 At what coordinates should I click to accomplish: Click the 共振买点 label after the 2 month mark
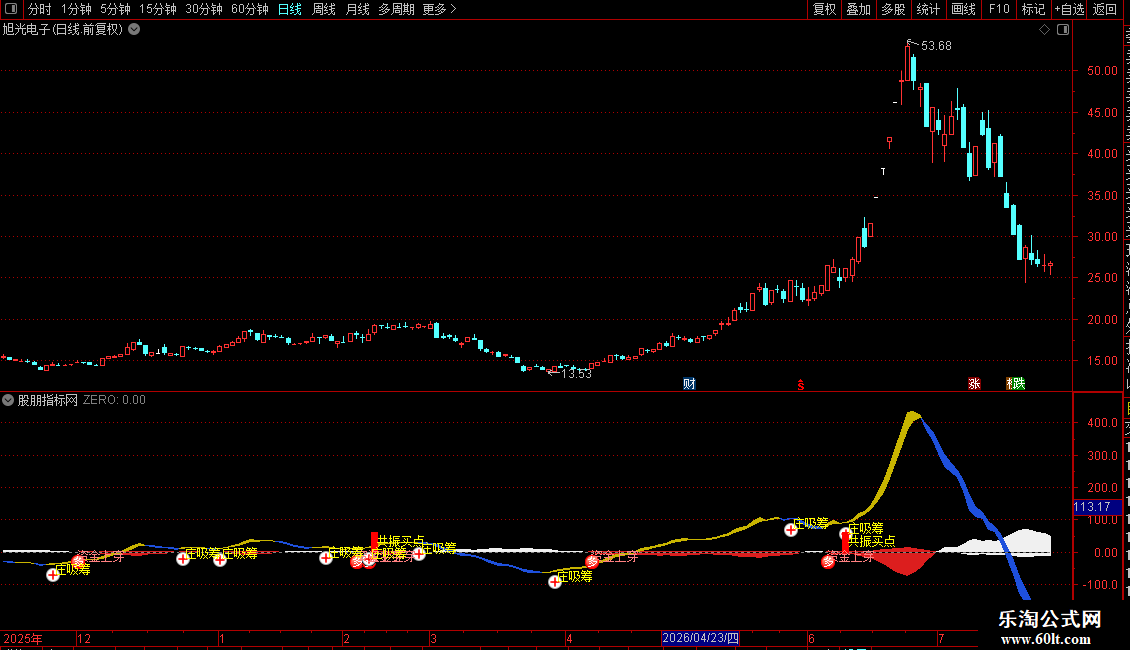[401, 541]
